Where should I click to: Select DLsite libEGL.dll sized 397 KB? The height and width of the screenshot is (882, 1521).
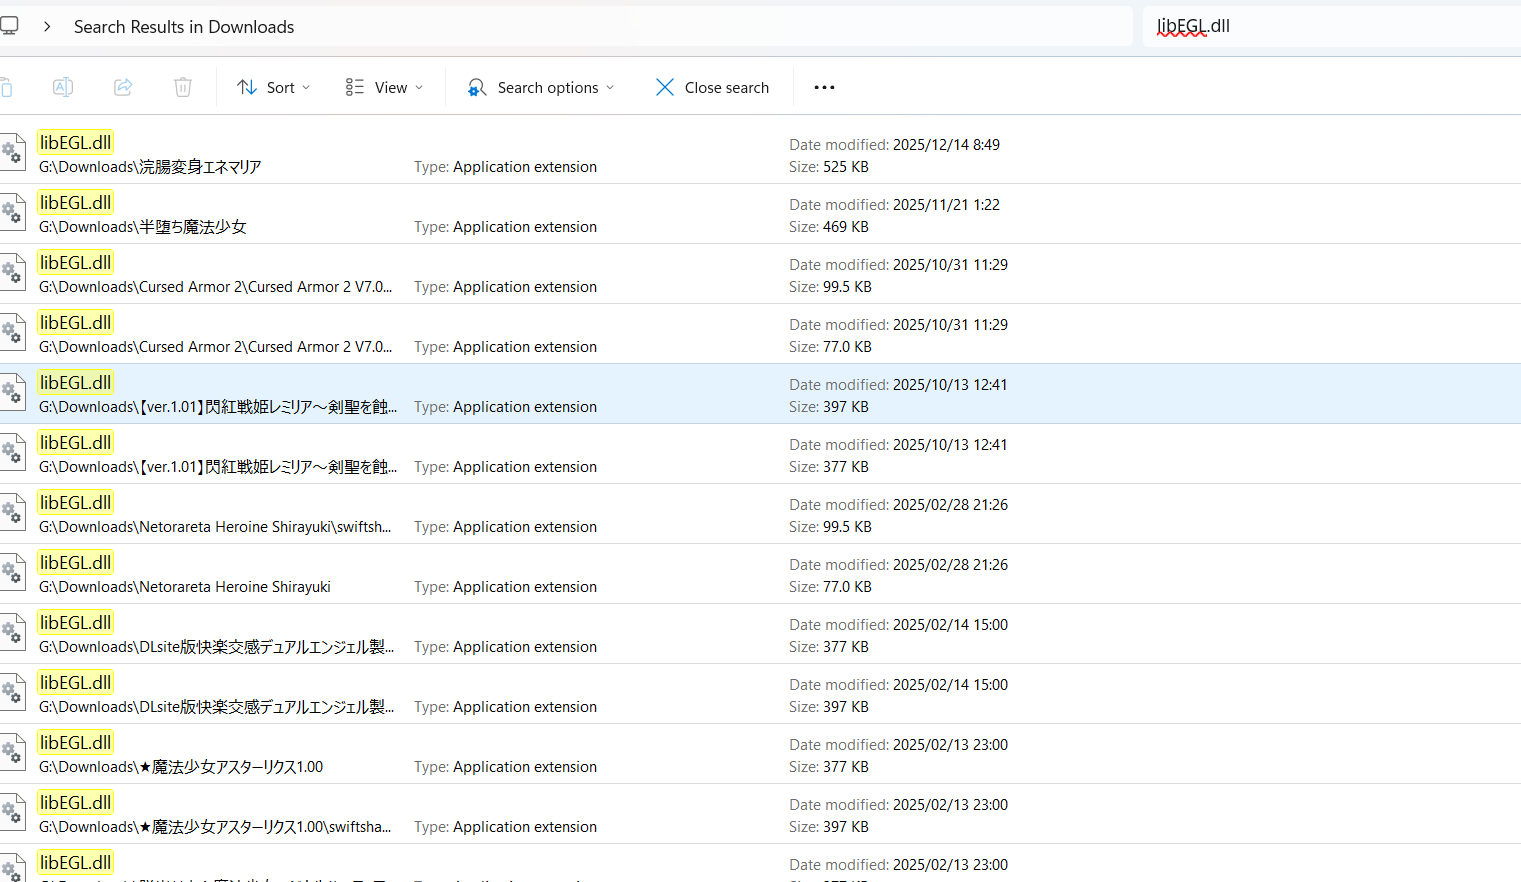point(760,694)
